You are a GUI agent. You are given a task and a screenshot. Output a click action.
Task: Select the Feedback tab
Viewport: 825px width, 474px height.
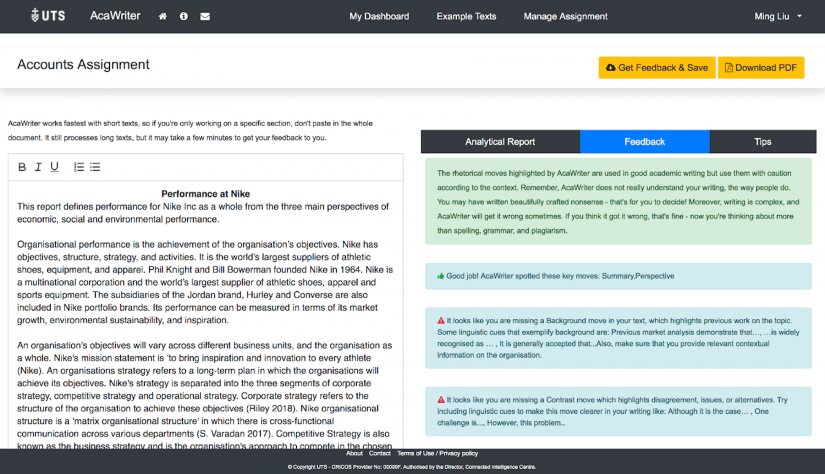point(645,142)
